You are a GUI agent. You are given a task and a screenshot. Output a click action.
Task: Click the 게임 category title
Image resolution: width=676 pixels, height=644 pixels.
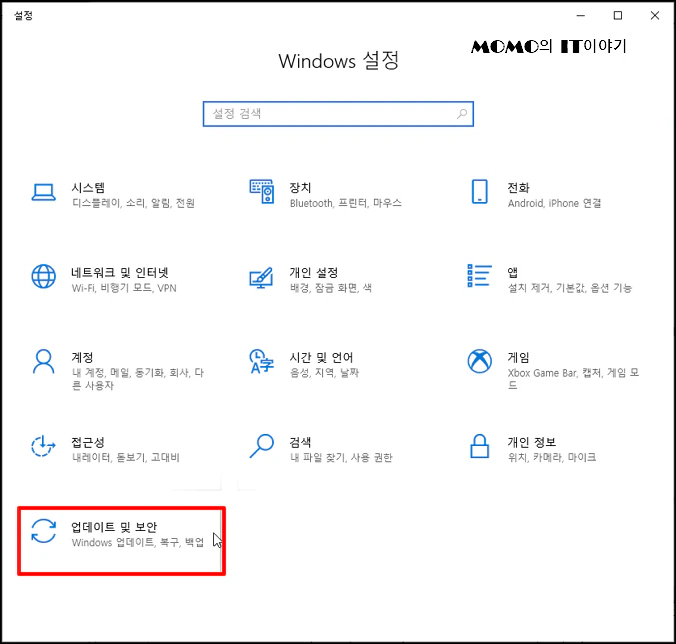pos(518,357)
